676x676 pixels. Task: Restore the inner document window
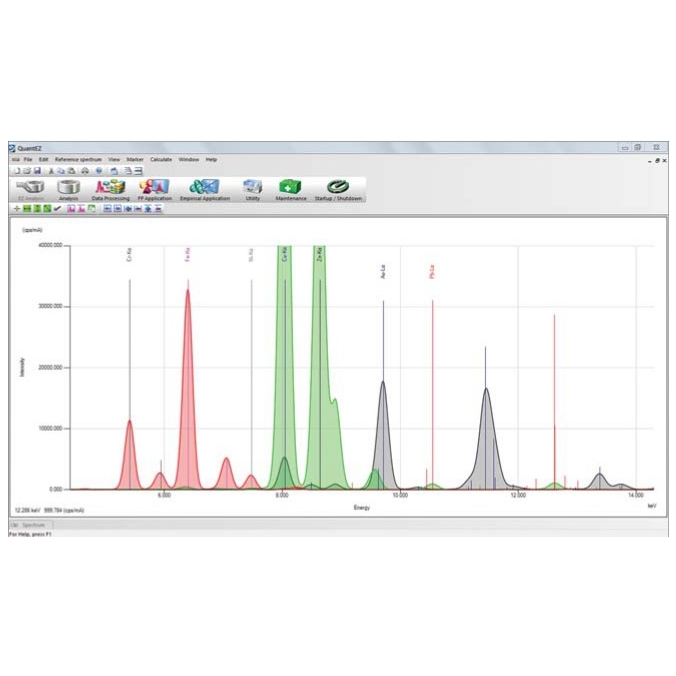click(656, 159)
